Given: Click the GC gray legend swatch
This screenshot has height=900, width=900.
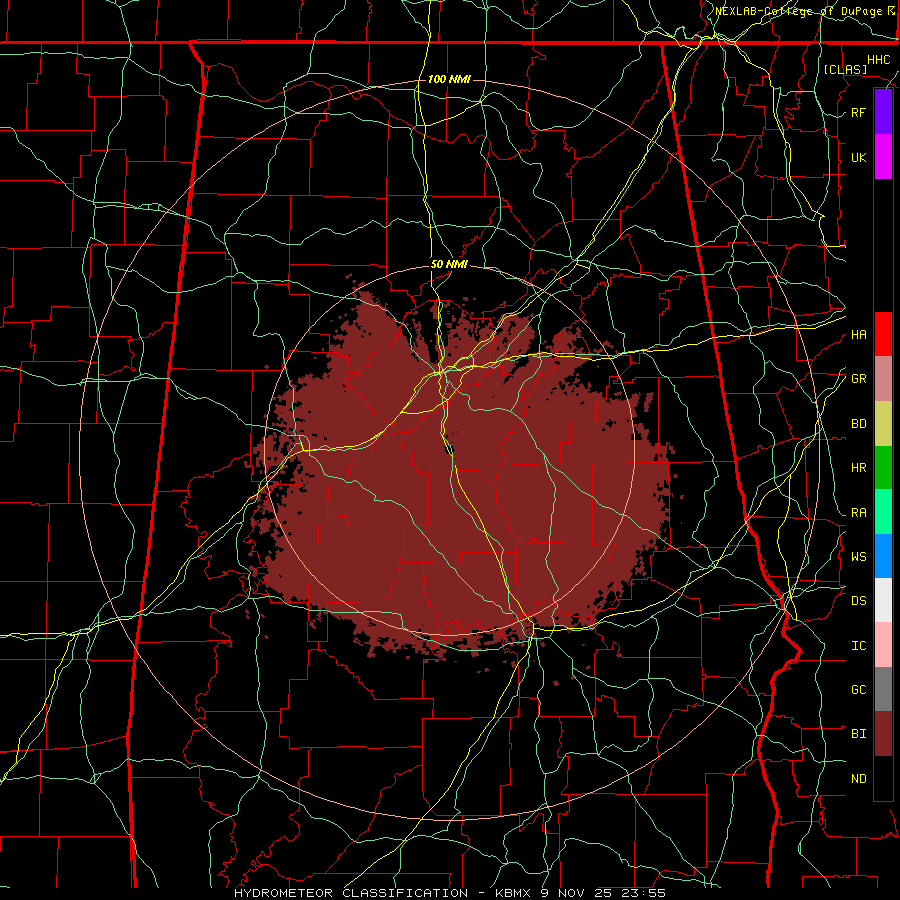Looking at the screenshot, I should point(883,689).
